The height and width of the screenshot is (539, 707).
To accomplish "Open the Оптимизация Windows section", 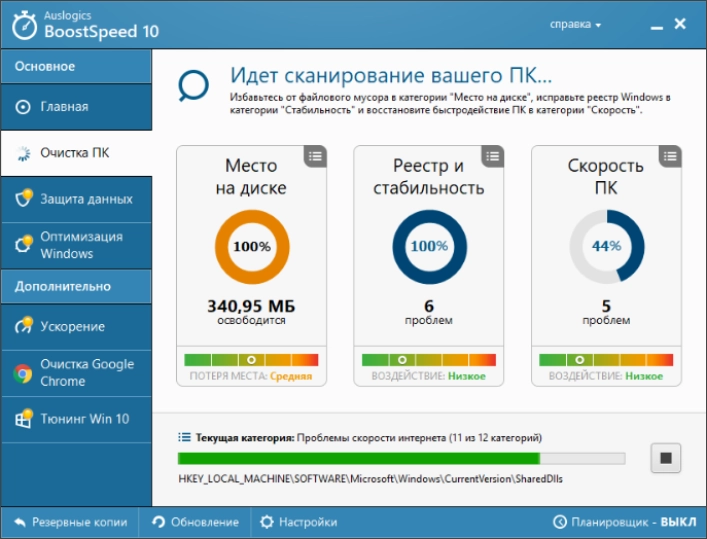I will [76, 245].
